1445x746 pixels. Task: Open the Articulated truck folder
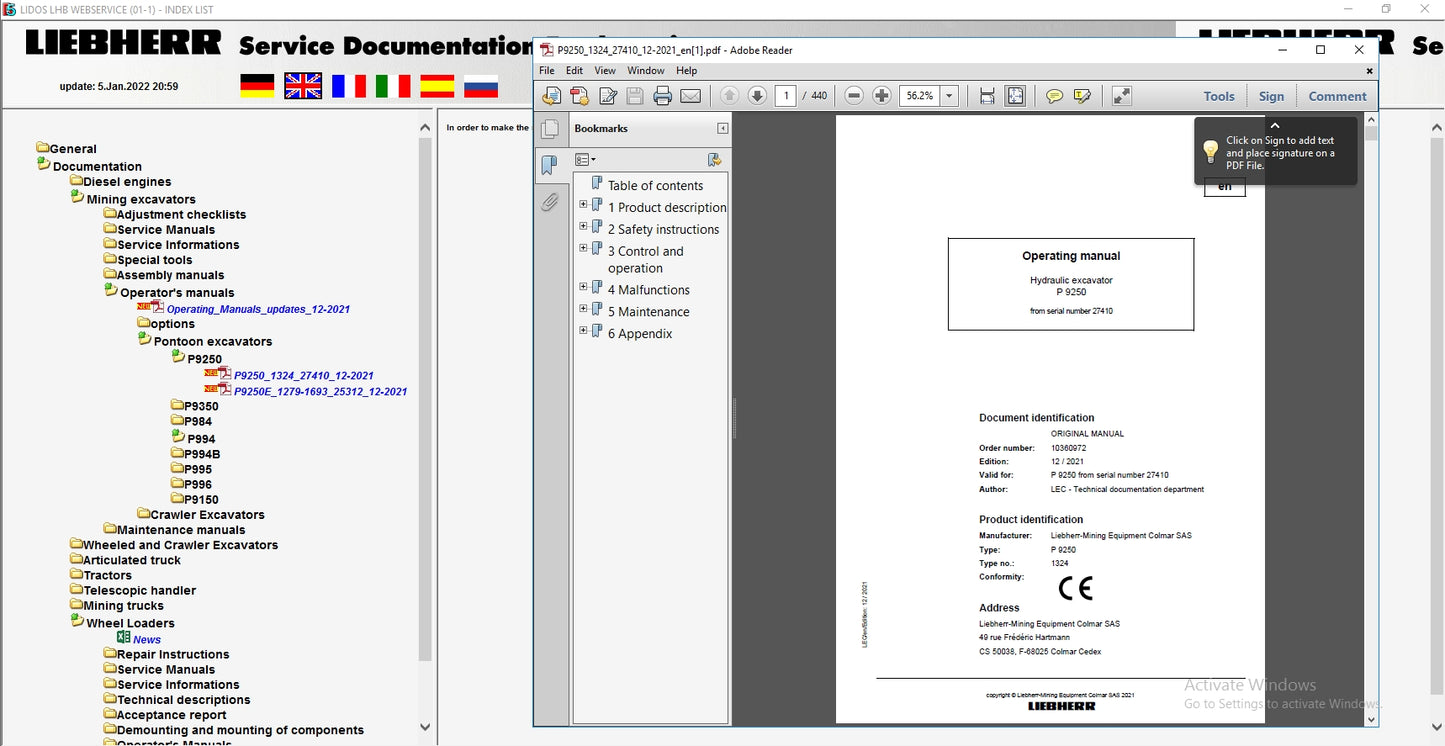coord(132,561)
